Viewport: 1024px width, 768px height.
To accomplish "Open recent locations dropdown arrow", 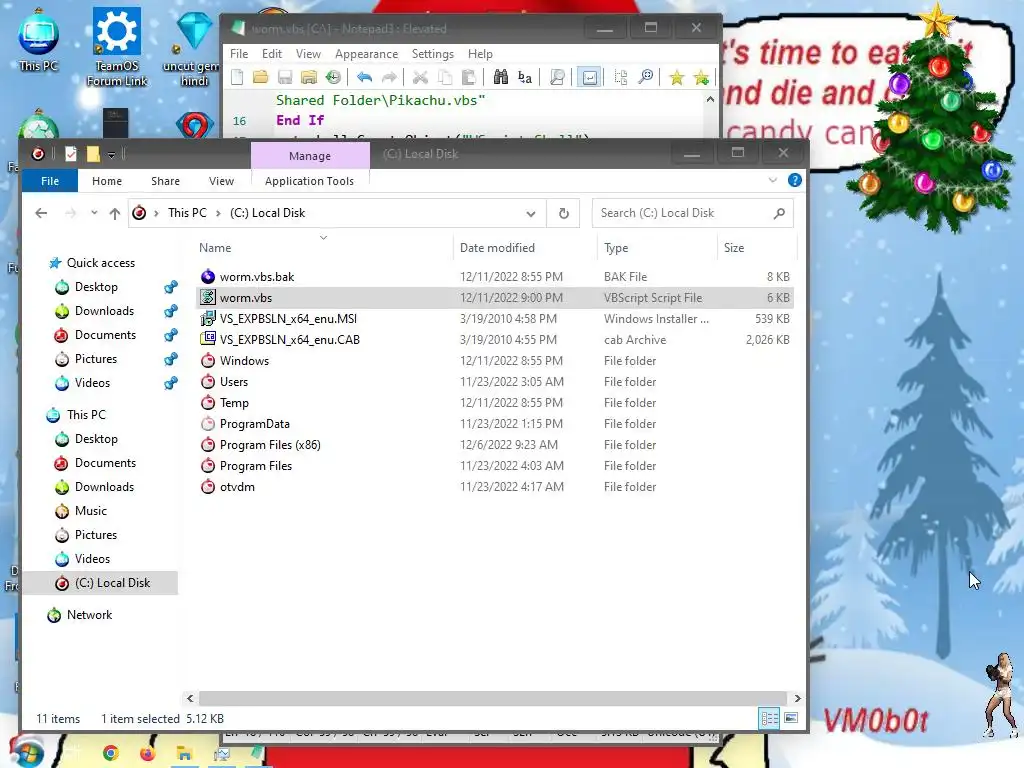I will coord(94,213).
